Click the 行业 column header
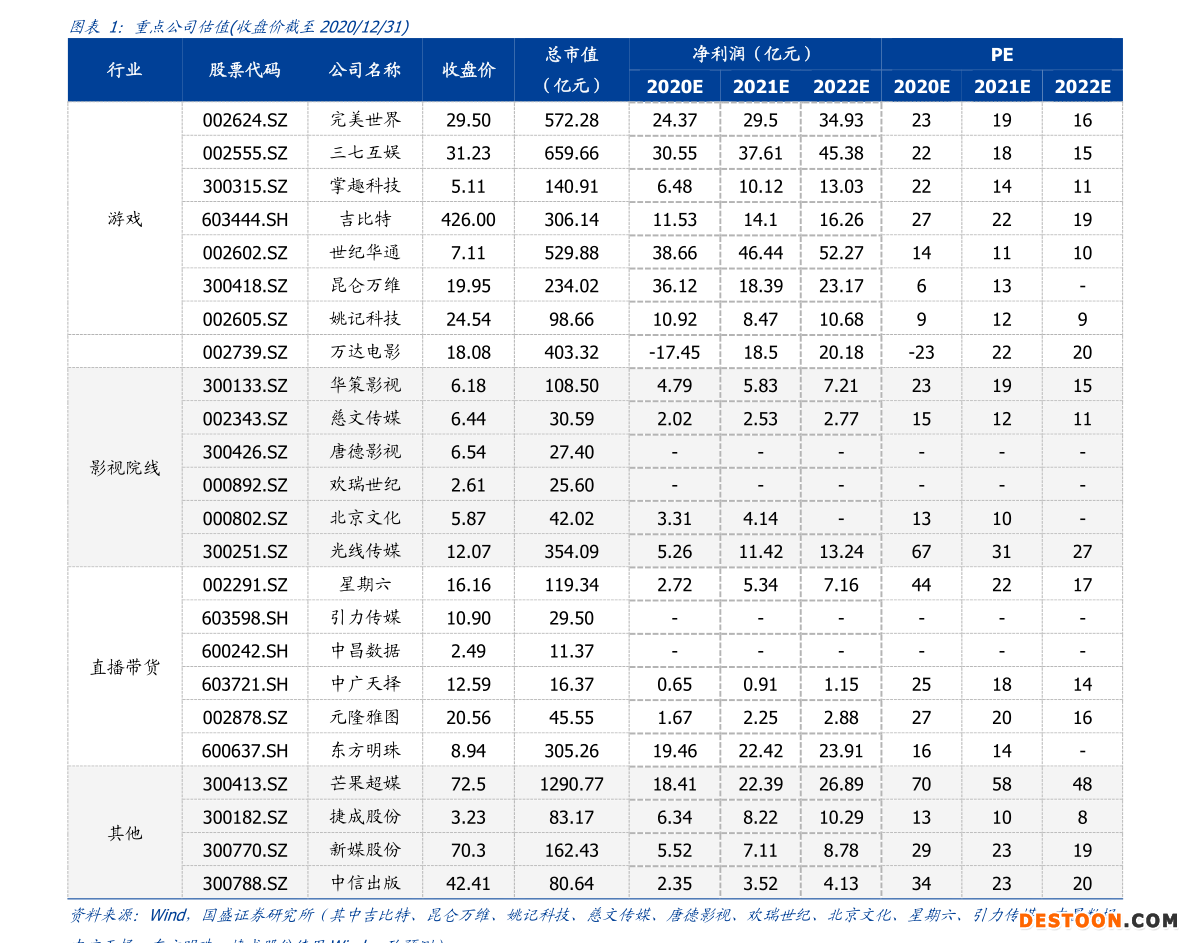This screenshot has height=943, width=1191. point(125,70)
